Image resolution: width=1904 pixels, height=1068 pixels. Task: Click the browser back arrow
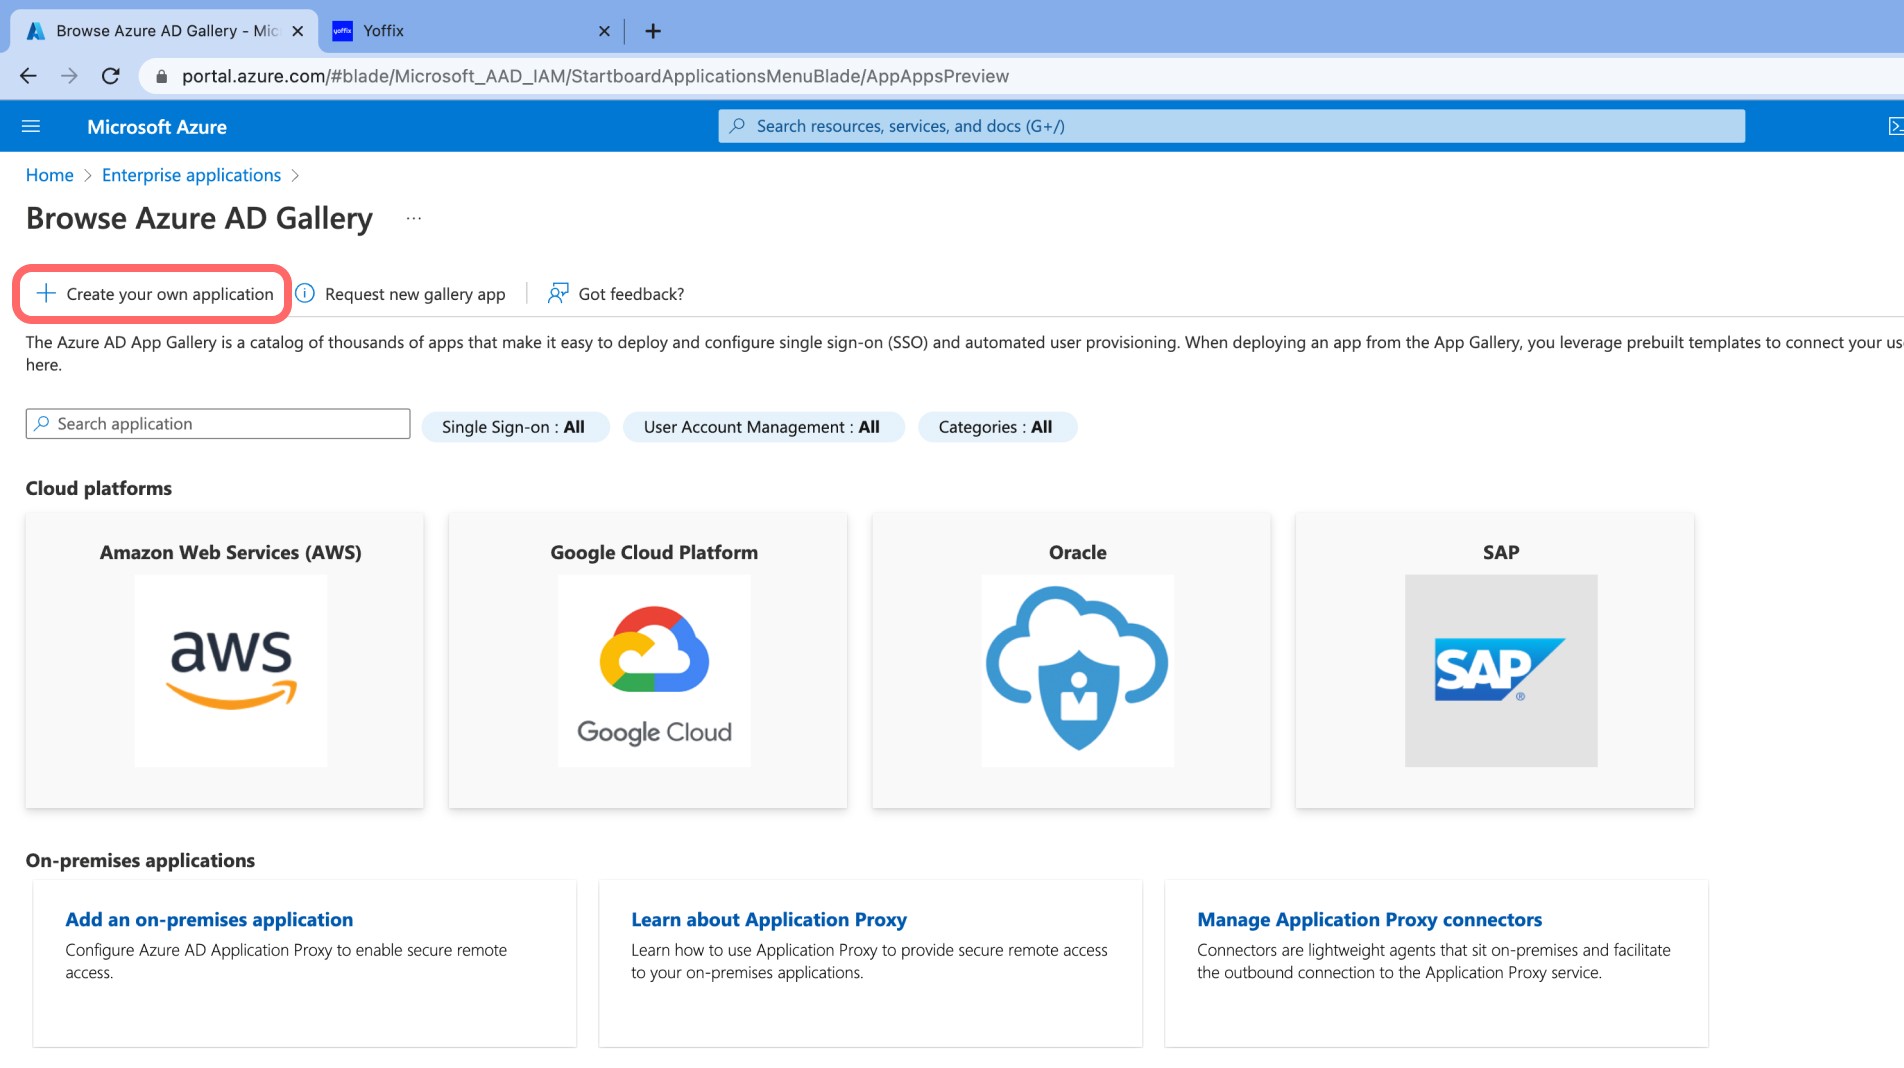(x=28, y=76)
